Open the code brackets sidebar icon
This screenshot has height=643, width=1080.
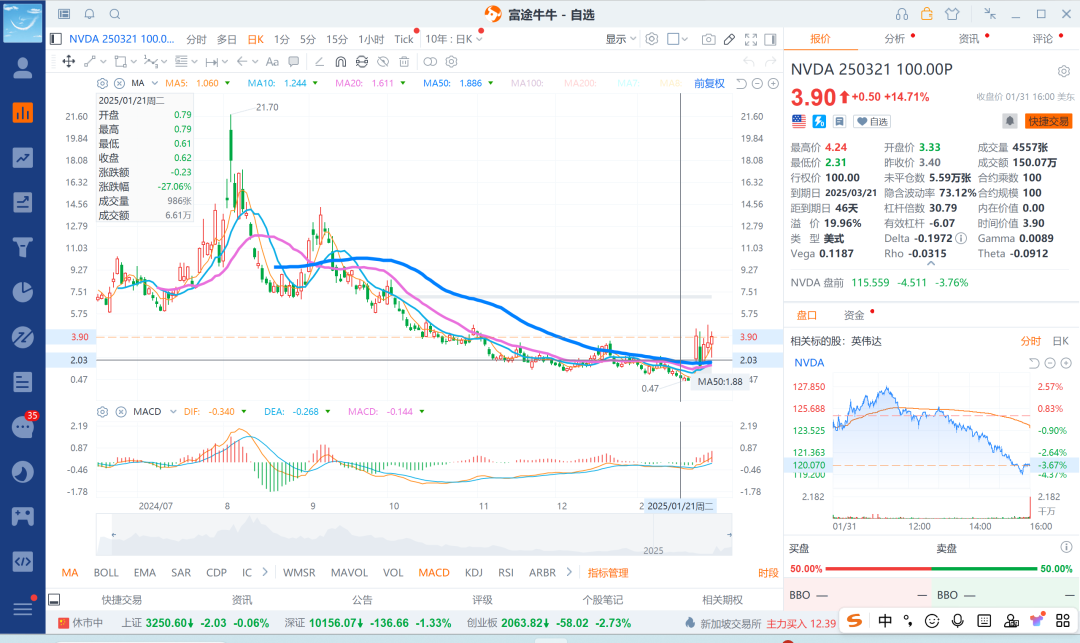tap(23, 561)
